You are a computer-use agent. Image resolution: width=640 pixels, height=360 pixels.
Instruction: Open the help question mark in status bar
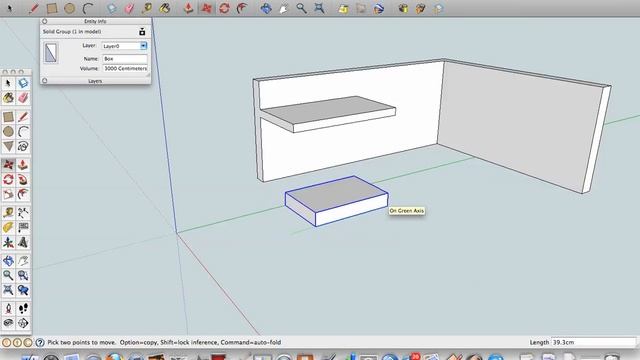40,342
